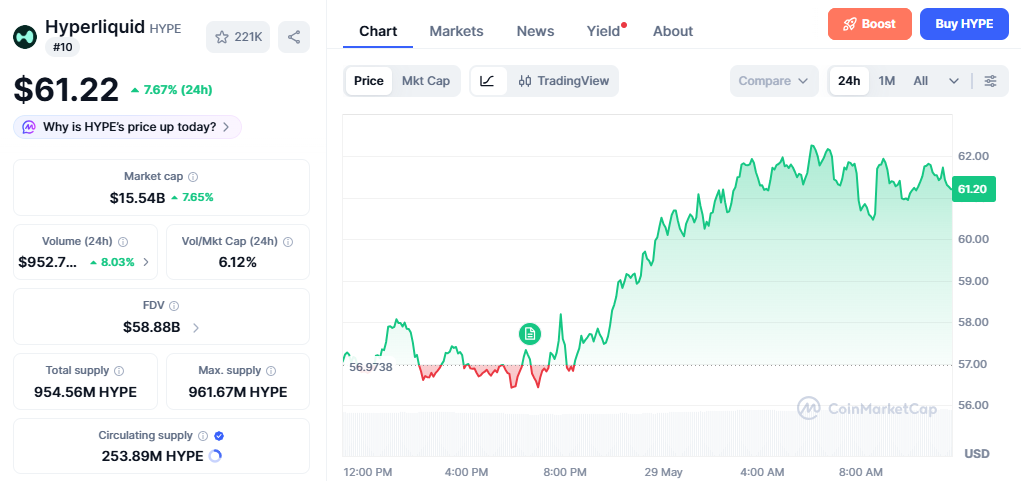Select the 1M time range
Screen dimensions: 1021x481
click(x=886, y=81)
